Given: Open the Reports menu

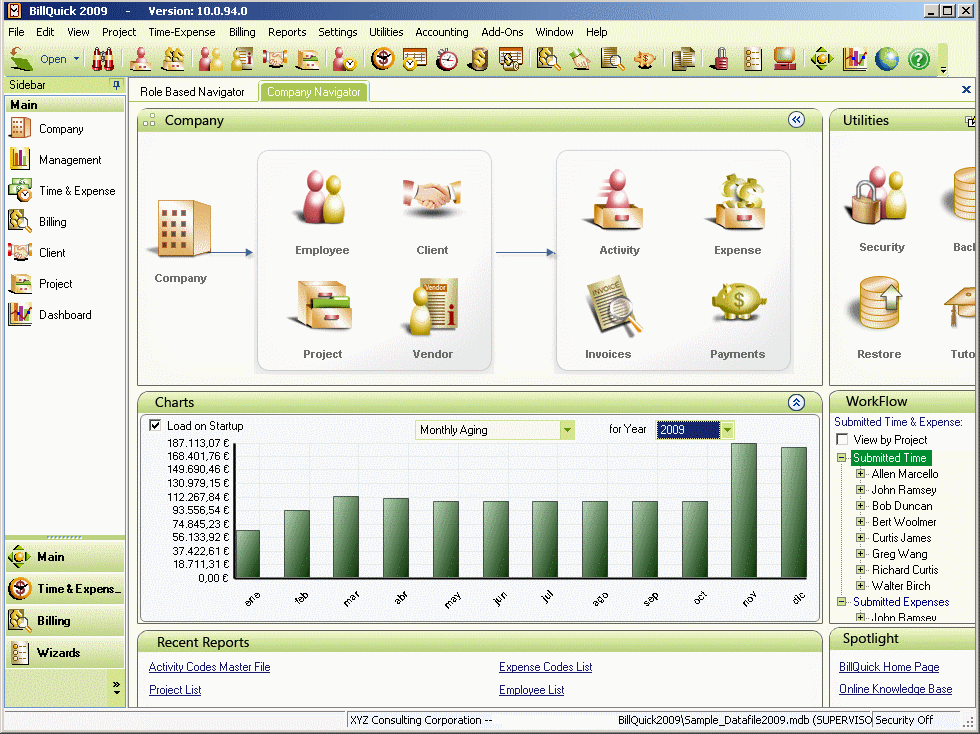Looking at the screenshot, I should (287, 32).
